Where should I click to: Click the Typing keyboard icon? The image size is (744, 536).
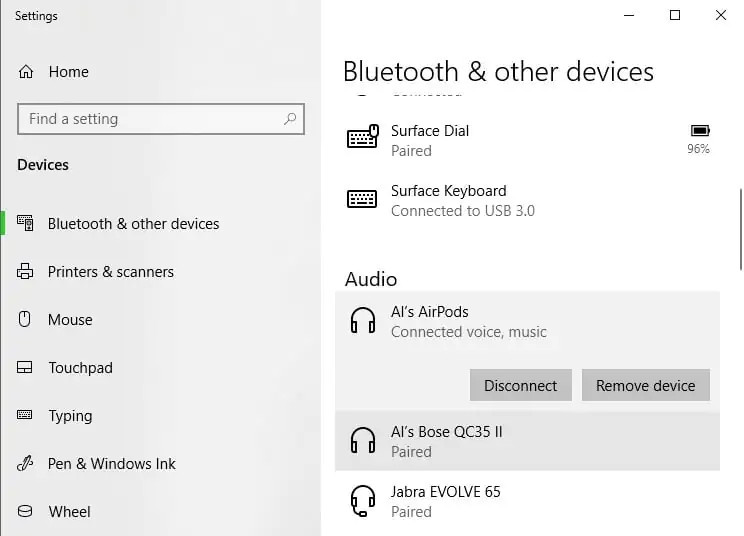point(26,416)
